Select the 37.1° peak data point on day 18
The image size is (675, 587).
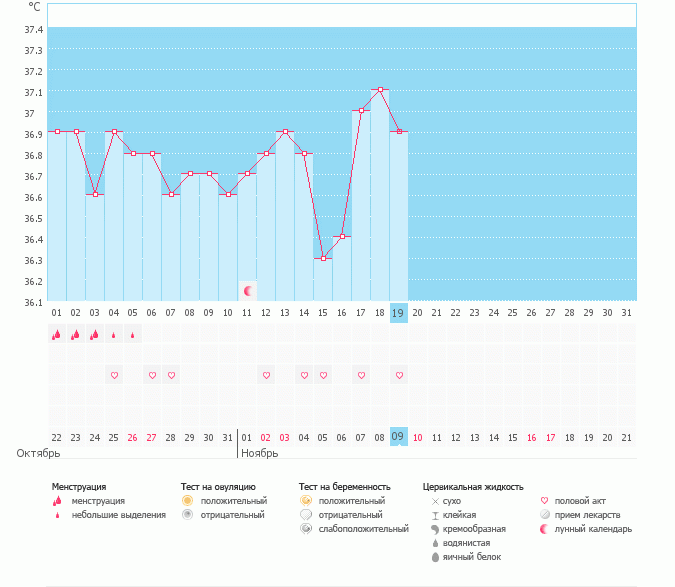(x=380, y=90)
